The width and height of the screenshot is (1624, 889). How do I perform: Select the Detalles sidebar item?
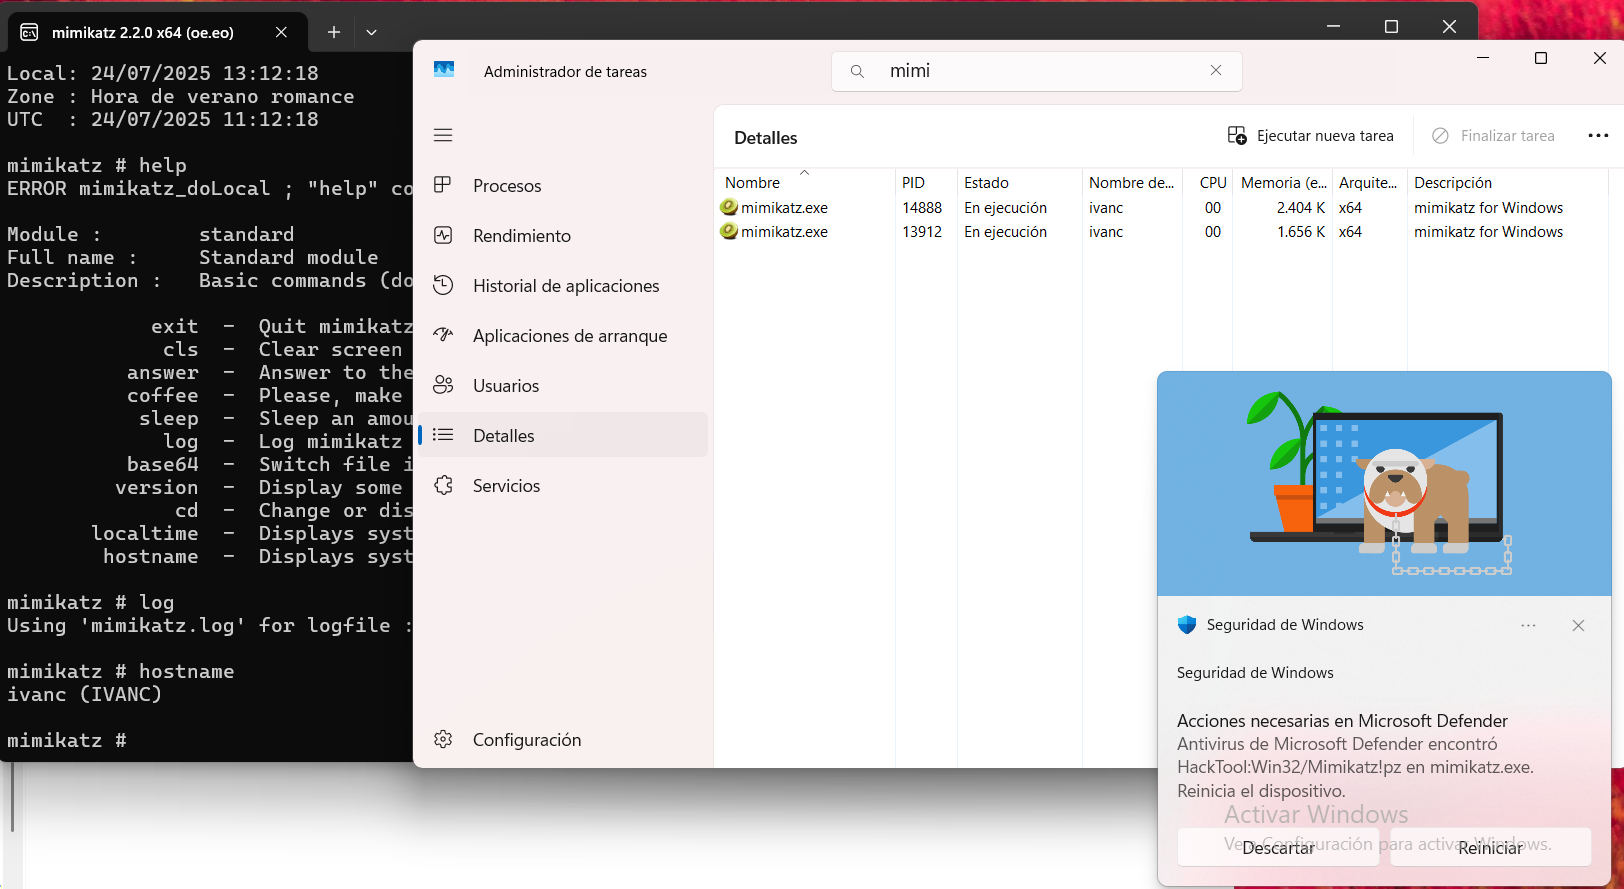pos(563,436)
